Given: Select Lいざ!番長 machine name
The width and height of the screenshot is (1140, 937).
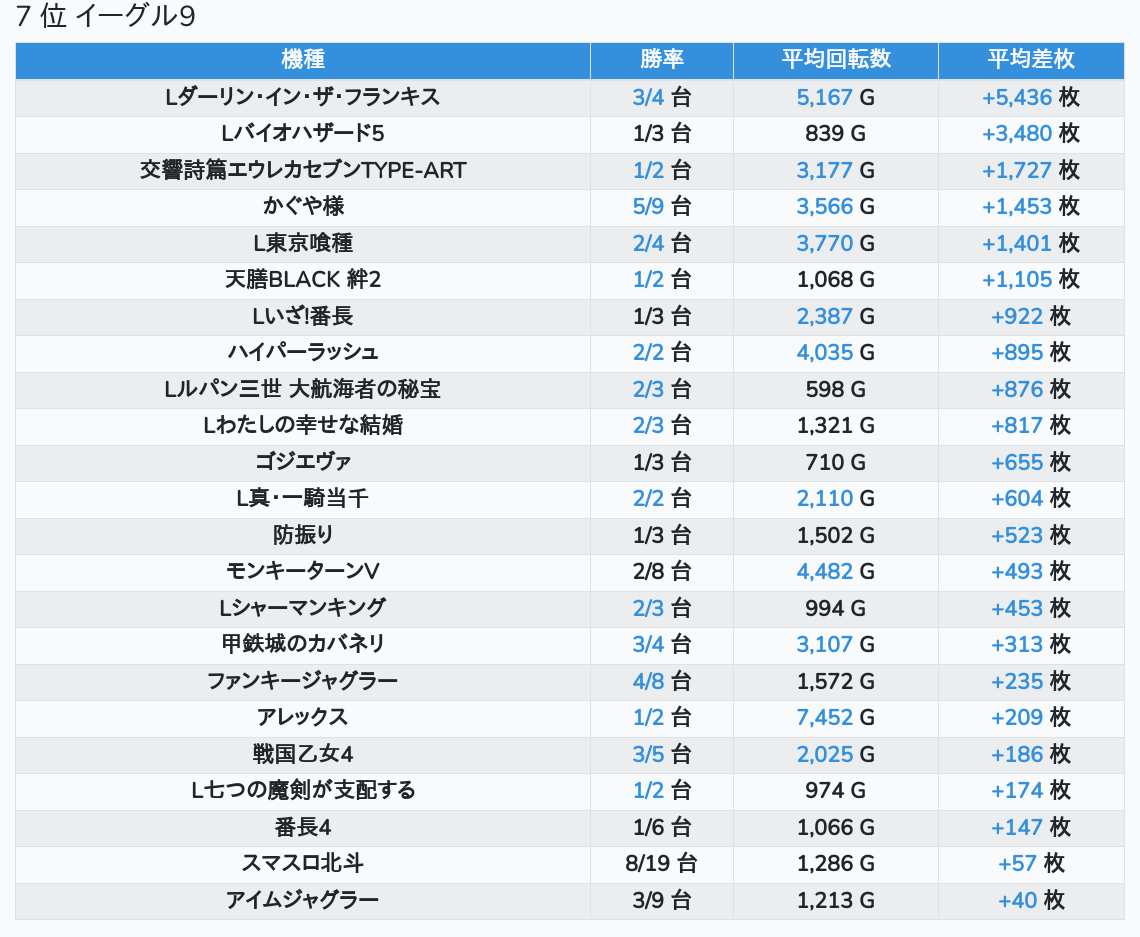Looking at the screenshot, I should (x=302, y=316).
